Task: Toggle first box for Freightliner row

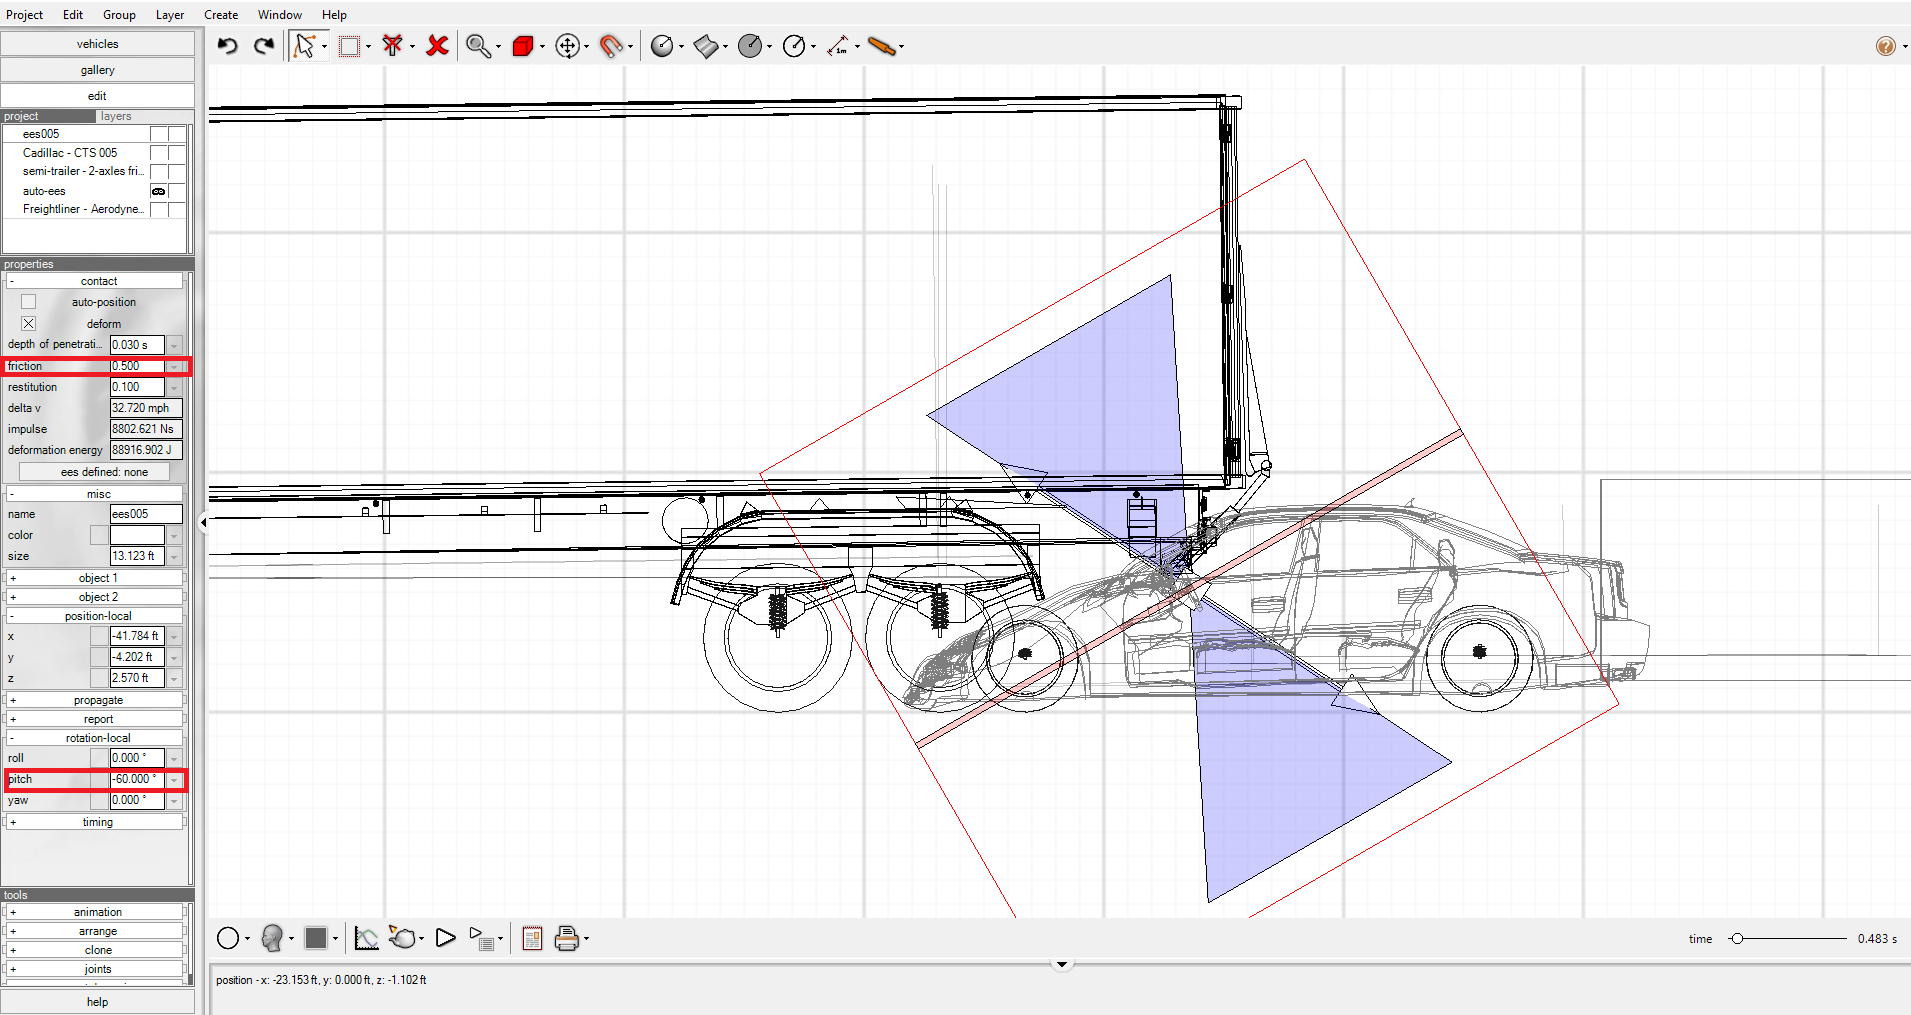Action: pos(158,210)
